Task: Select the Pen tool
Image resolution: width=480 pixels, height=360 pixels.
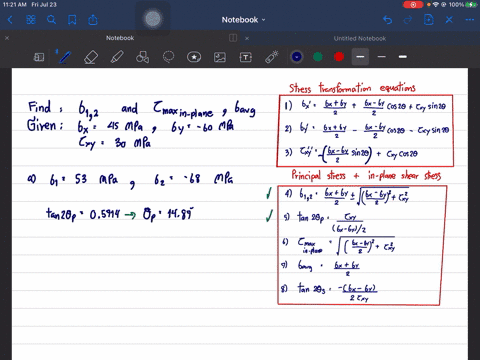Action: pos(65,57)
